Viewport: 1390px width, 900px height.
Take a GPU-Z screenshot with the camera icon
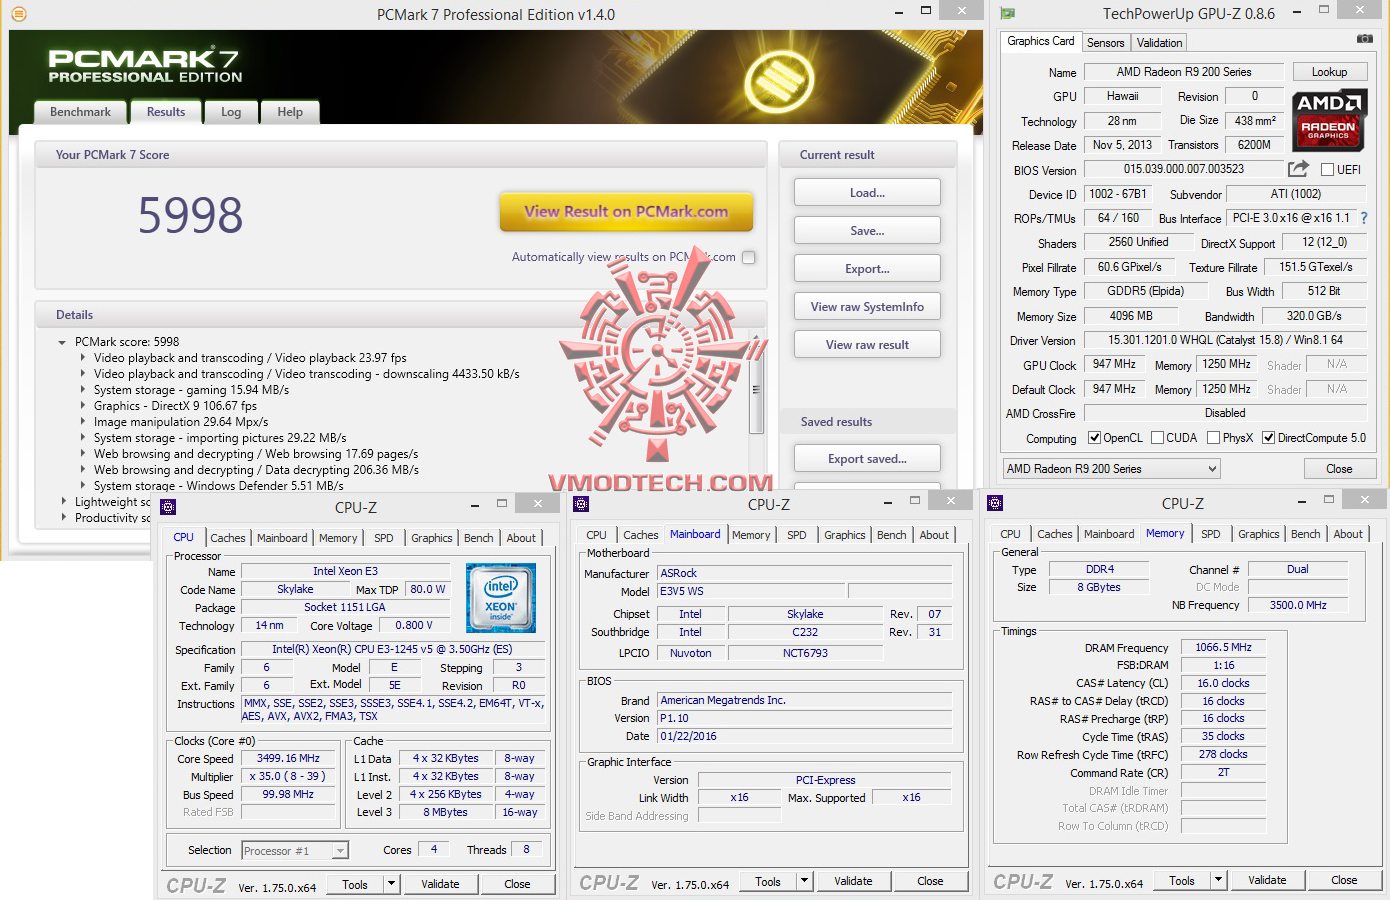(1364, 39)
